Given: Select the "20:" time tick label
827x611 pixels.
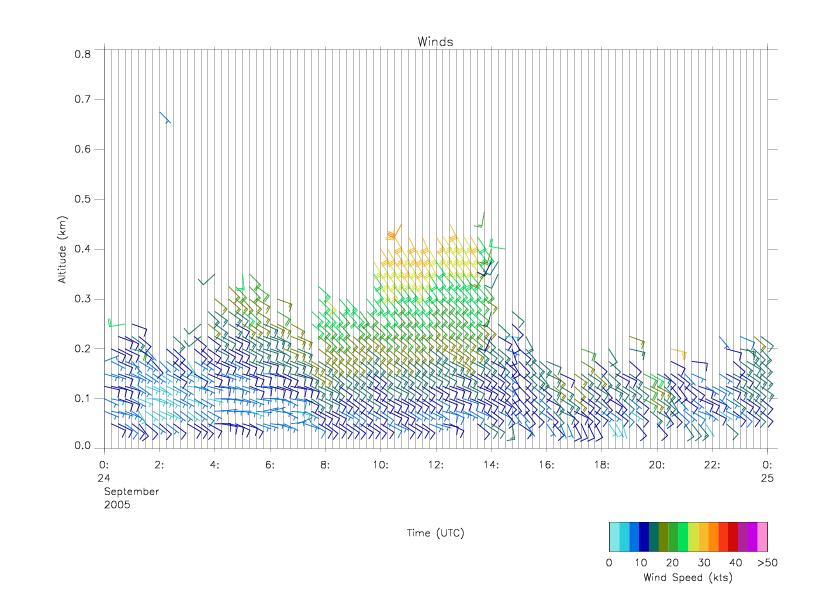Looking at the screenshot, I should tap(657, 465).
